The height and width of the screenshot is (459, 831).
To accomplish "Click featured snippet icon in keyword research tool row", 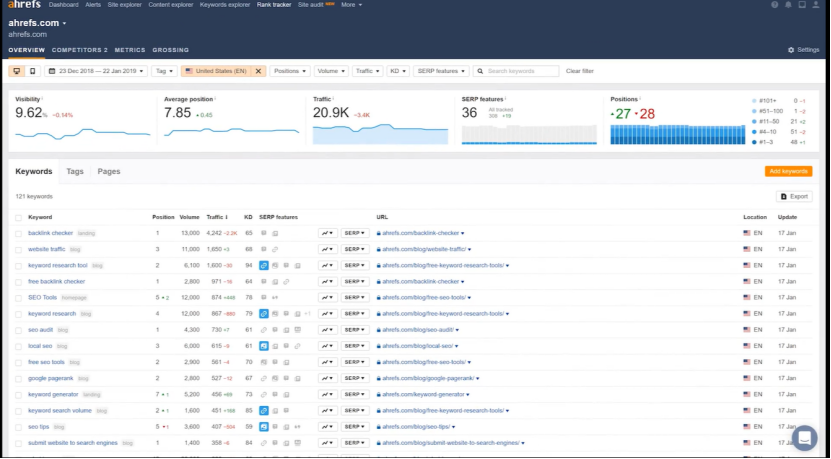I will (263, 266).
